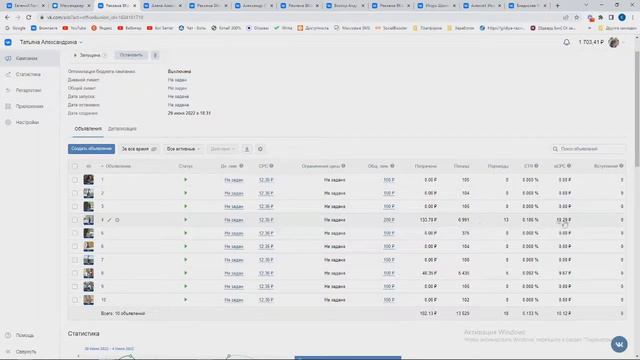Check the checkbox for ad 4

click(75, 220)
